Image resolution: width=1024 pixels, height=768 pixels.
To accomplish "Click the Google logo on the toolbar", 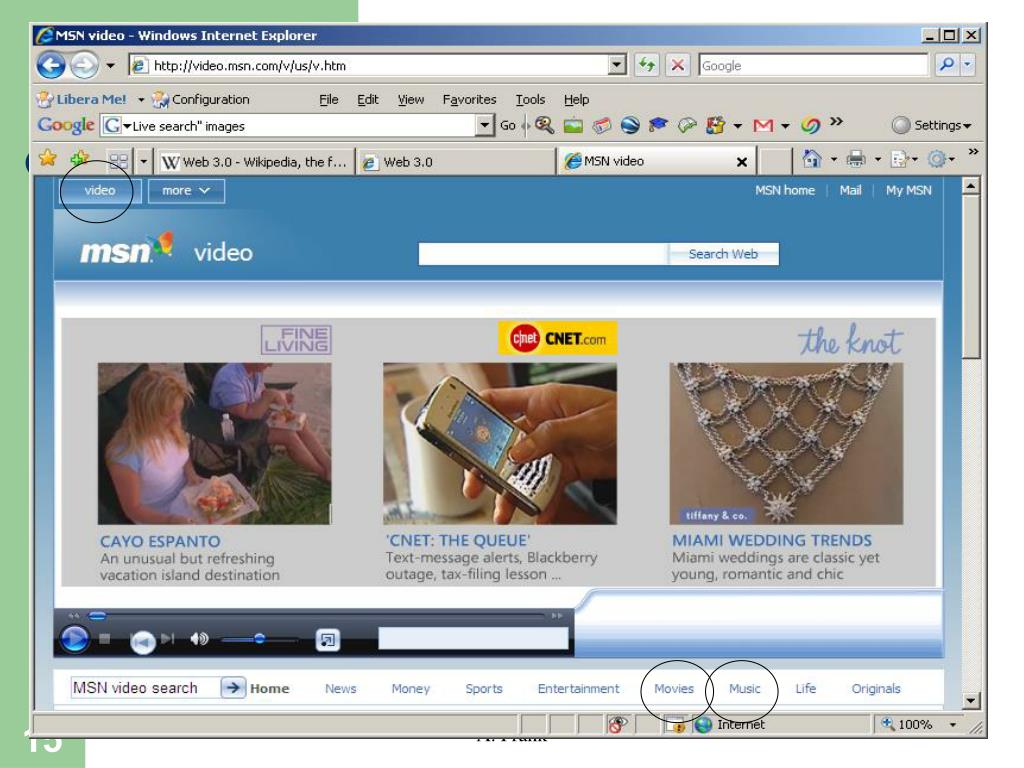I will click(65, 125).
